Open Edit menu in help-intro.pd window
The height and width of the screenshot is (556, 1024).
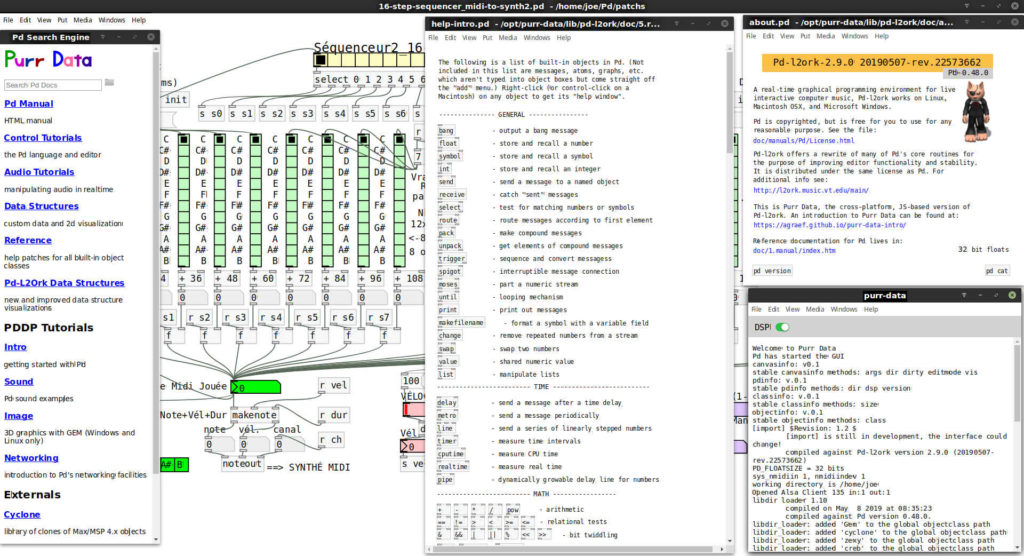[x=451, y=38]
